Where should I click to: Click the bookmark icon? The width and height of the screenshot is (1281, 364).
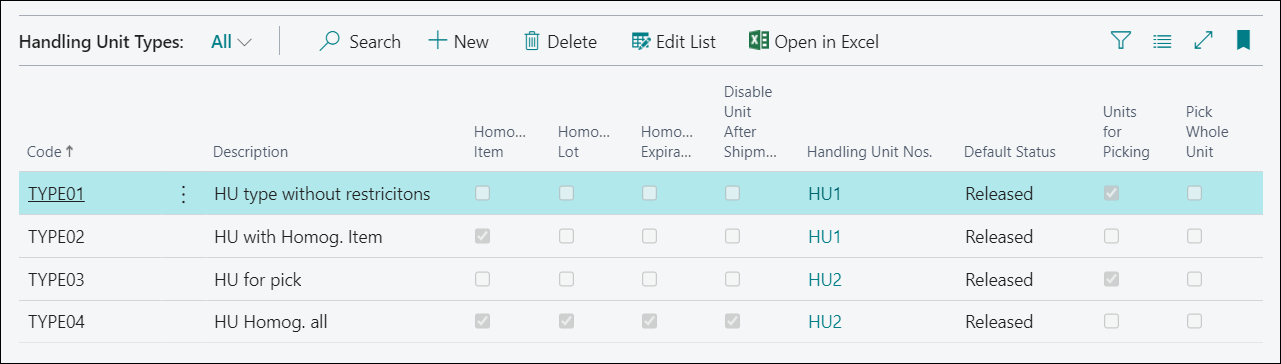point(1243,41)
